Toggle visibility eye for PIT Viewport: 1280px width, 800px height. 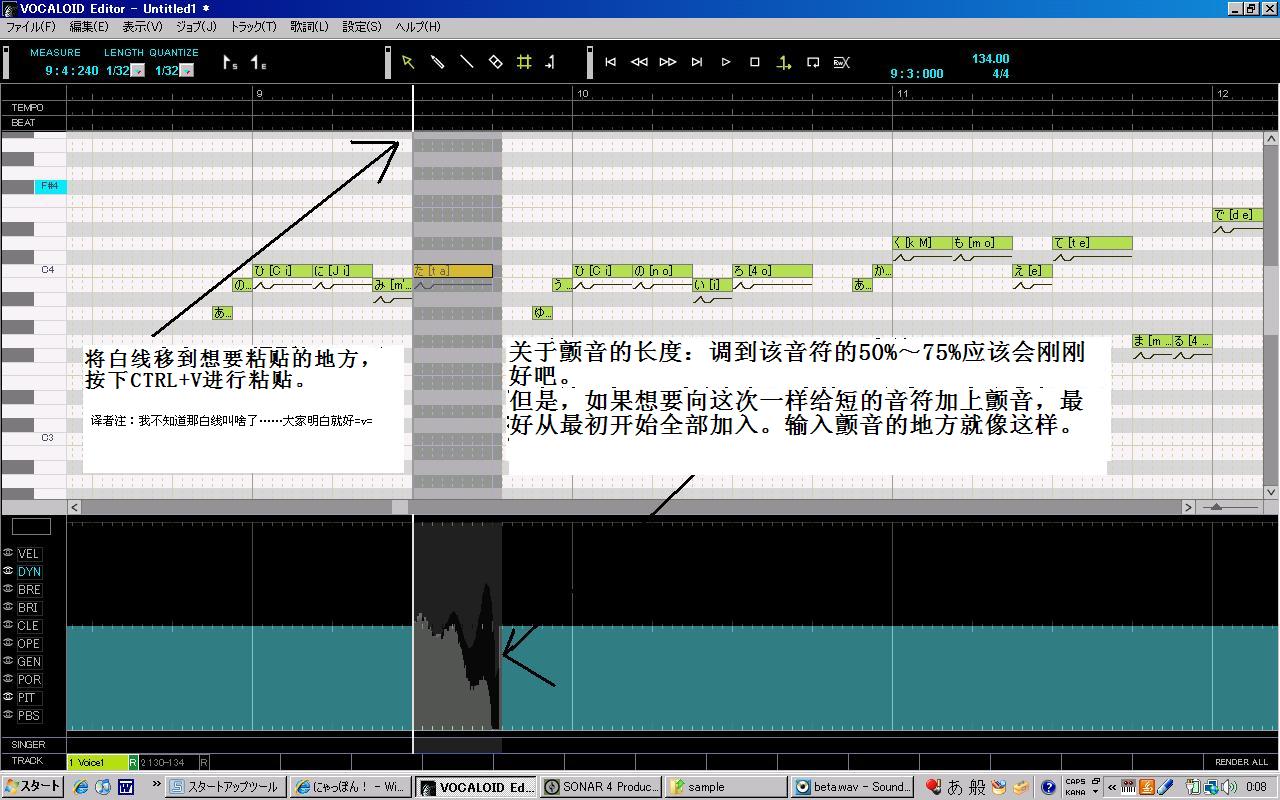click(8, 697)
